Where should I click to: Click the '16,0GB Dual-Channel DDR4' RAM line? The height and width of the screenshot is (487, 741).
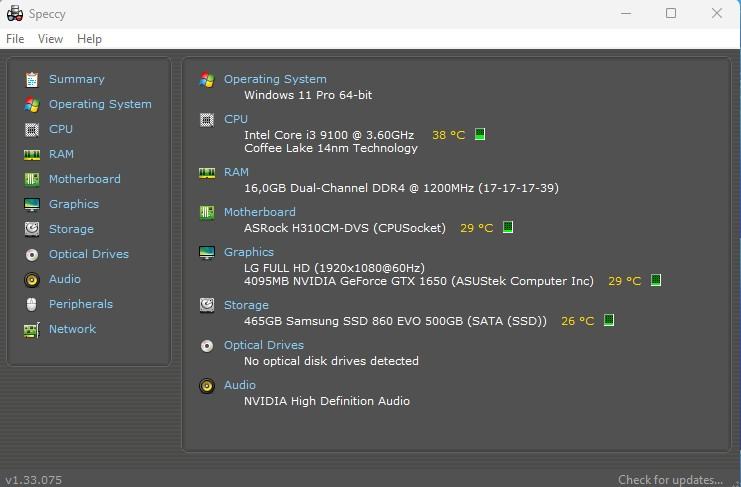coord(401,188)
